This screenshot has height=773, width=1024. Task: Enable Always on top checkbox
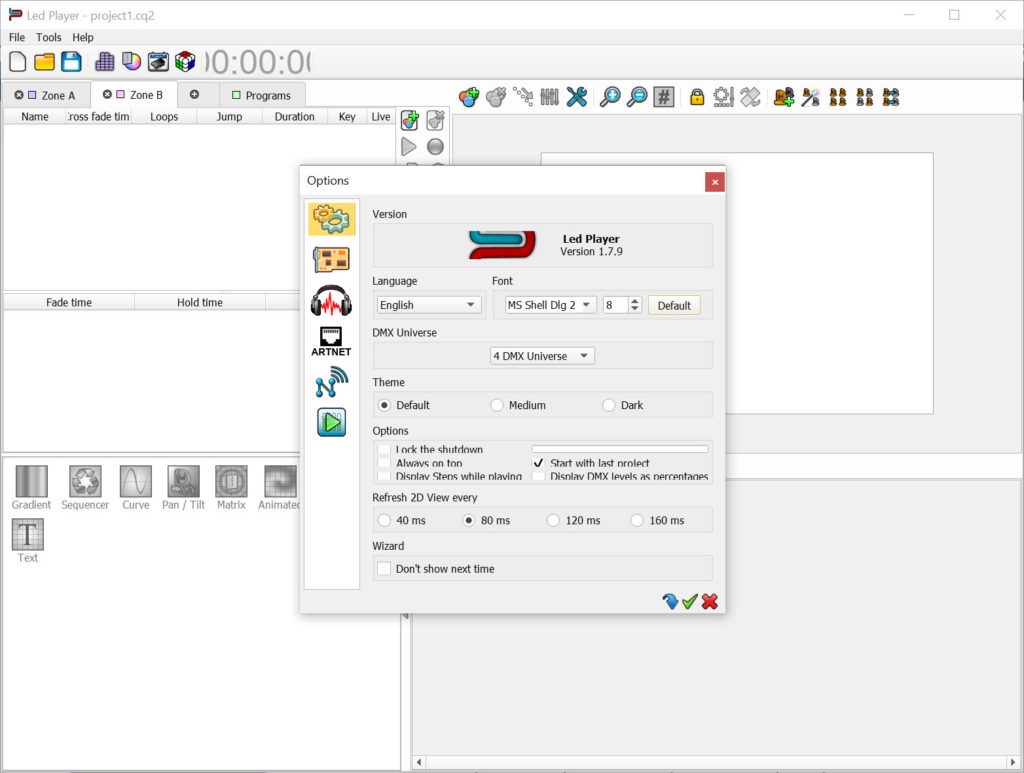pos(384,463)
